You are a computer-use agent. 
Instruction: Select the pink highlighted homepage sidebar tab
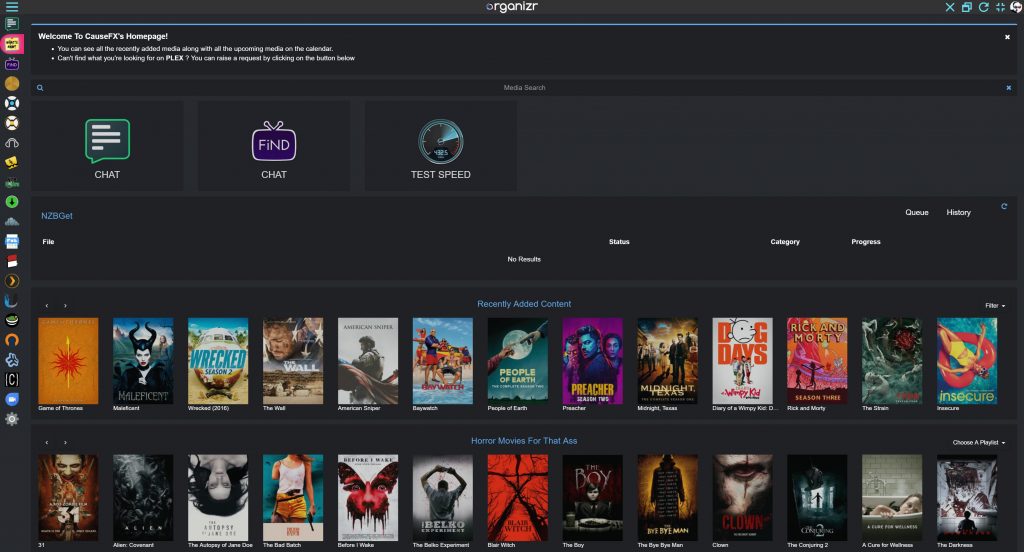(12, 44)
